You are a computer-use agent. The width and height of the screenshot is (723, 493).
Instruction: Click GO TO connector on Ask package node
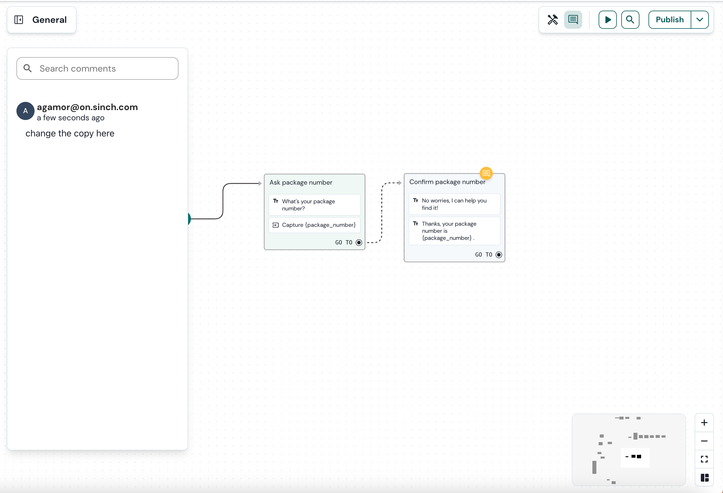pos(359,242)
